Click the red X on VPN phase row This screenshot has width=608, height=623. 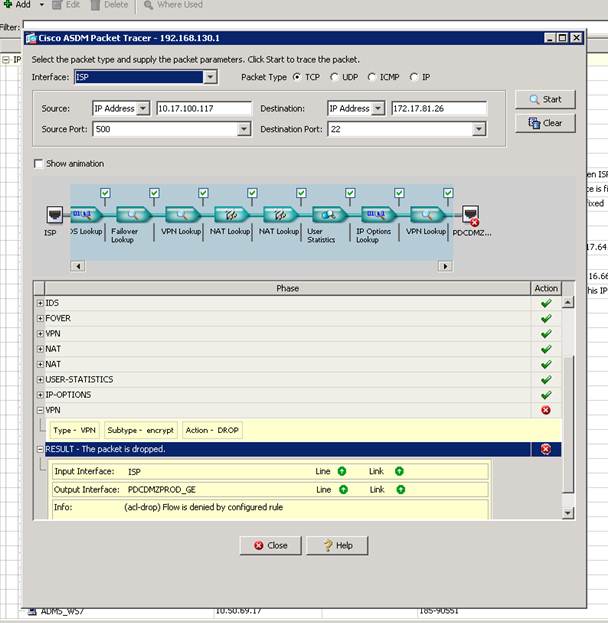pyautogui.click(x=546, y=410)
